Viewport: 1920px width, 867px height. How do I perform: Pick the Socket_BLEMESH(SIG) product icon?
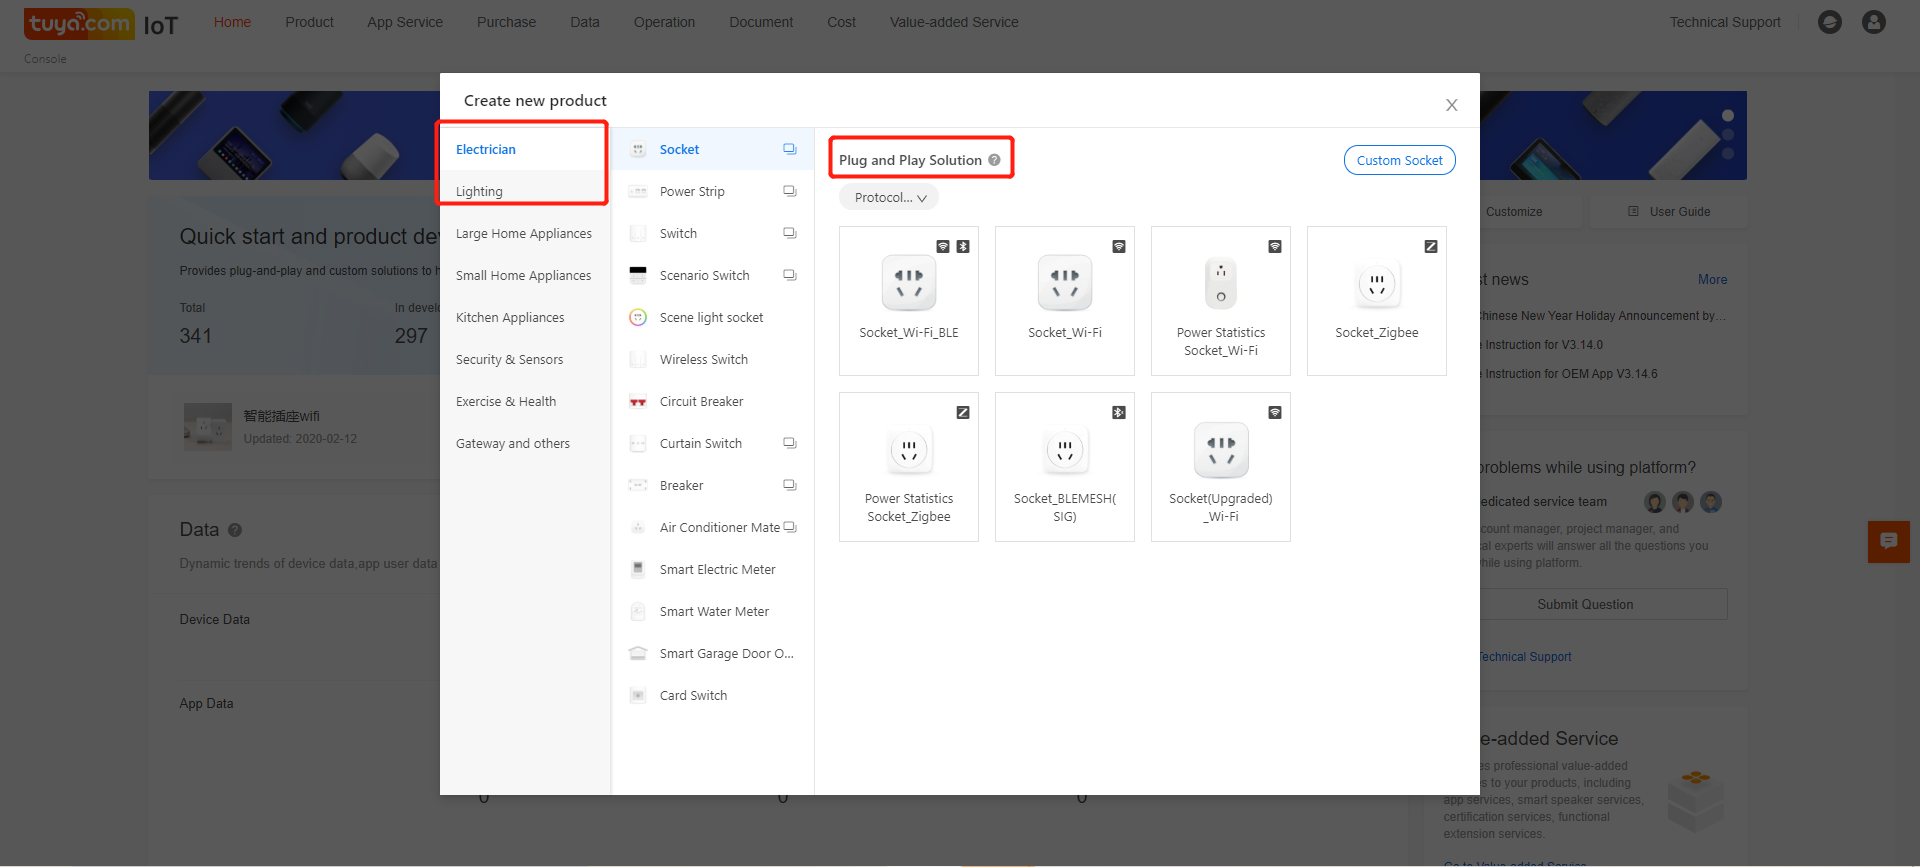pos(1064,451)
